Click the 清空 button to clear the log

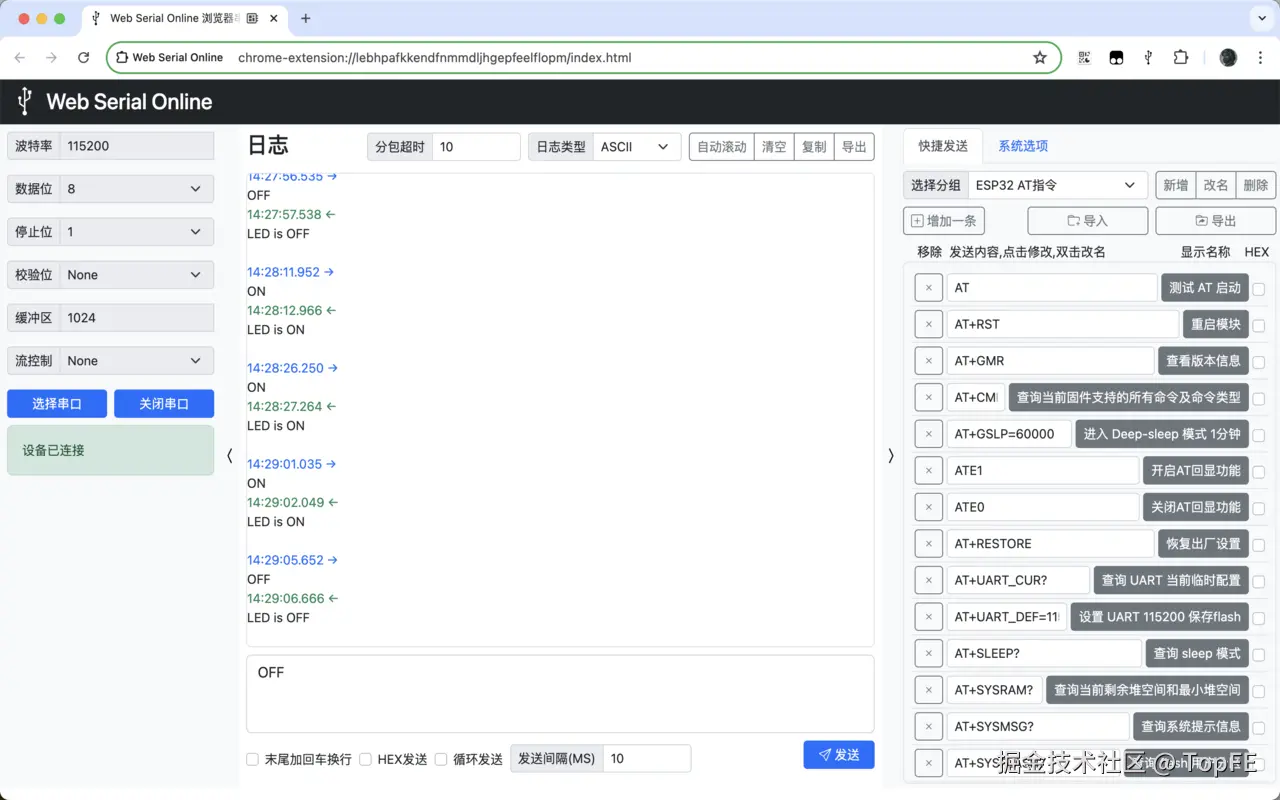773,147
